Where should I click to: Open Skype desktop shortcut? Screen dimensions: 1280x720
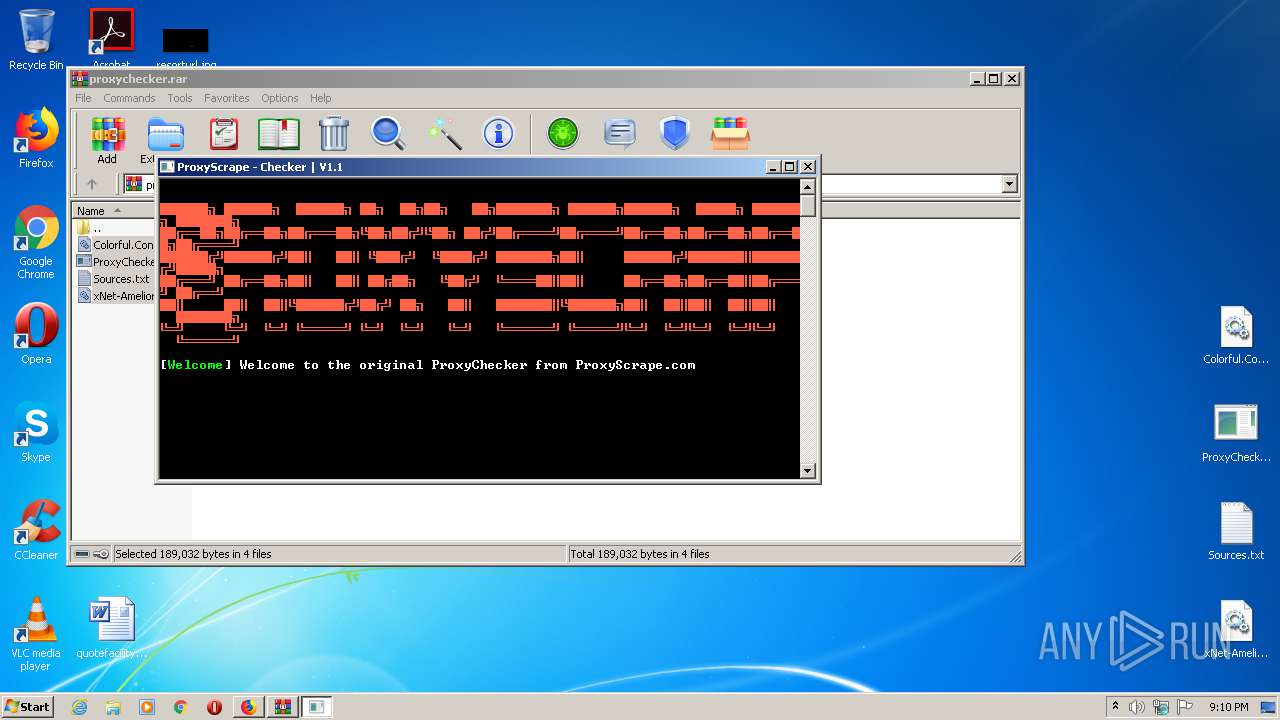tap(36, 433)
